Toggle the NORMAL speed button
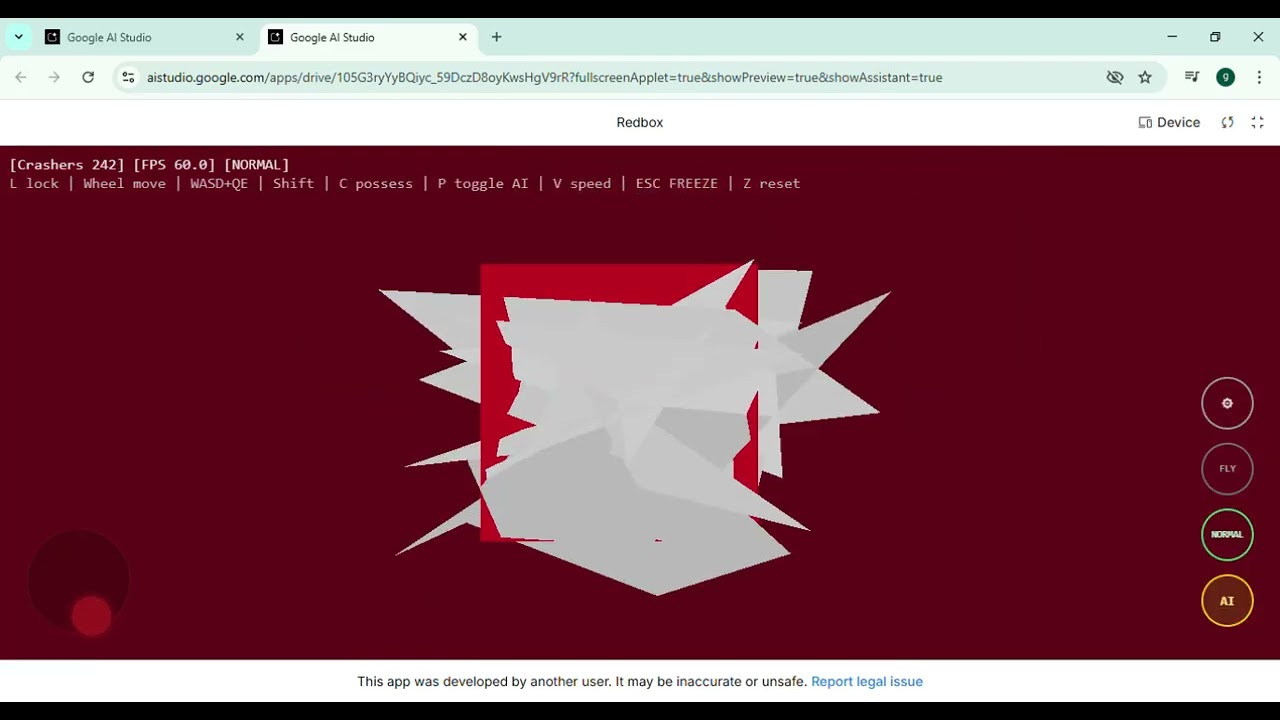 (x=1227, y=535)
